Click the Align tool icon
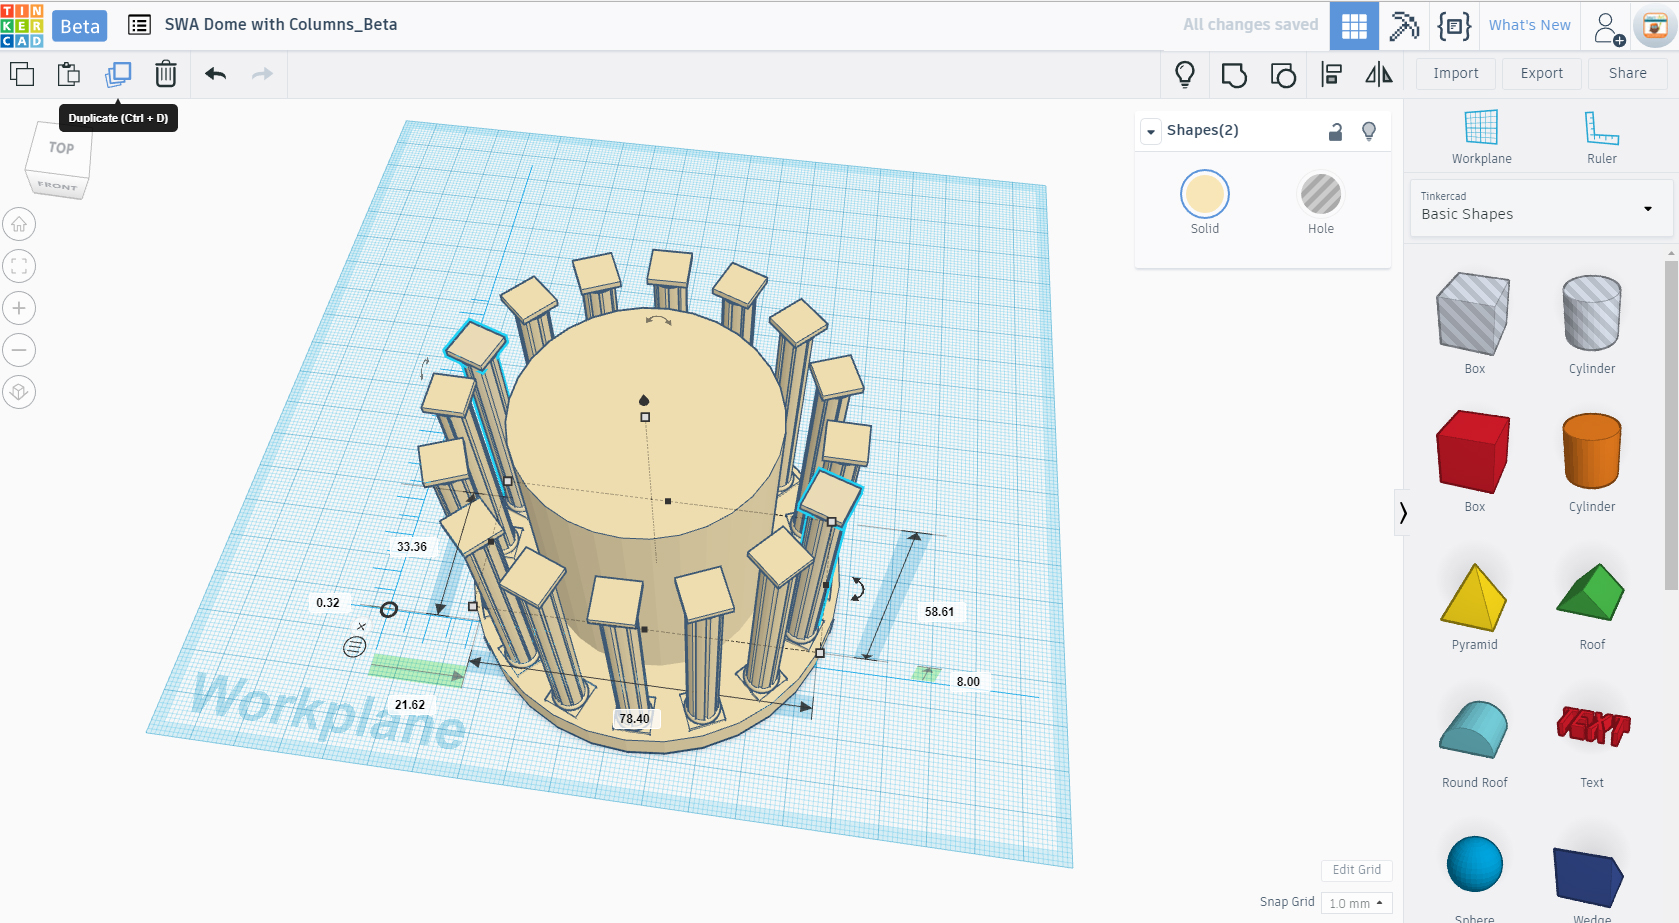The width and height of the screenshot is (1679, 923). 1331,74
